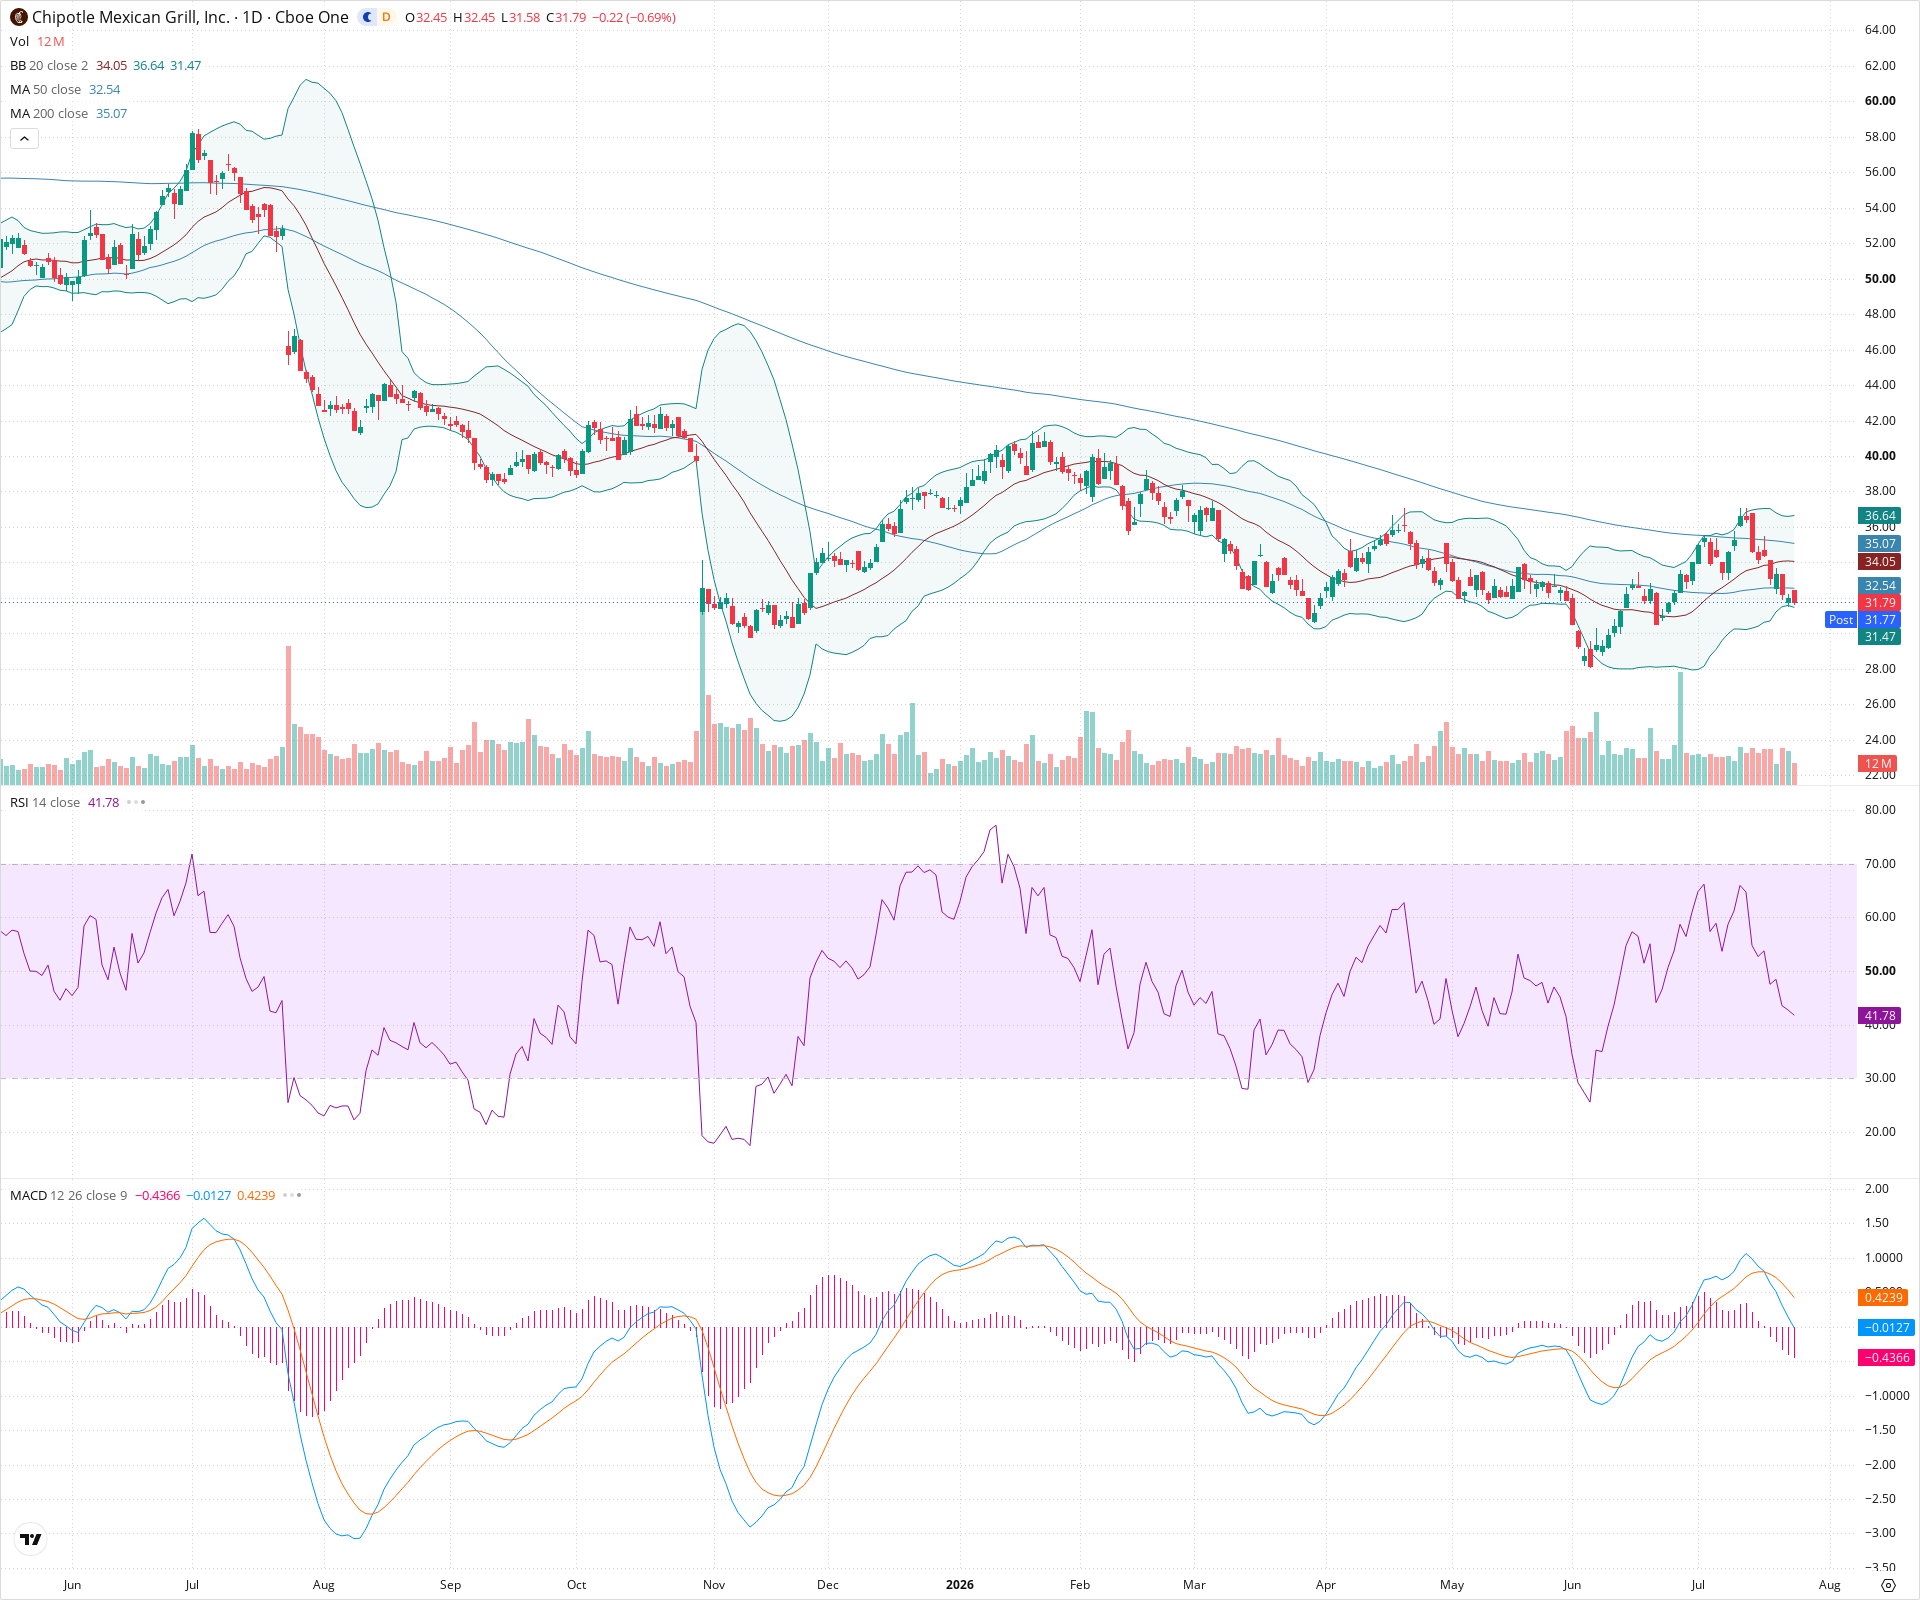
Task: Click the 36.64 upper band price label
Action: coord(1879,516)
